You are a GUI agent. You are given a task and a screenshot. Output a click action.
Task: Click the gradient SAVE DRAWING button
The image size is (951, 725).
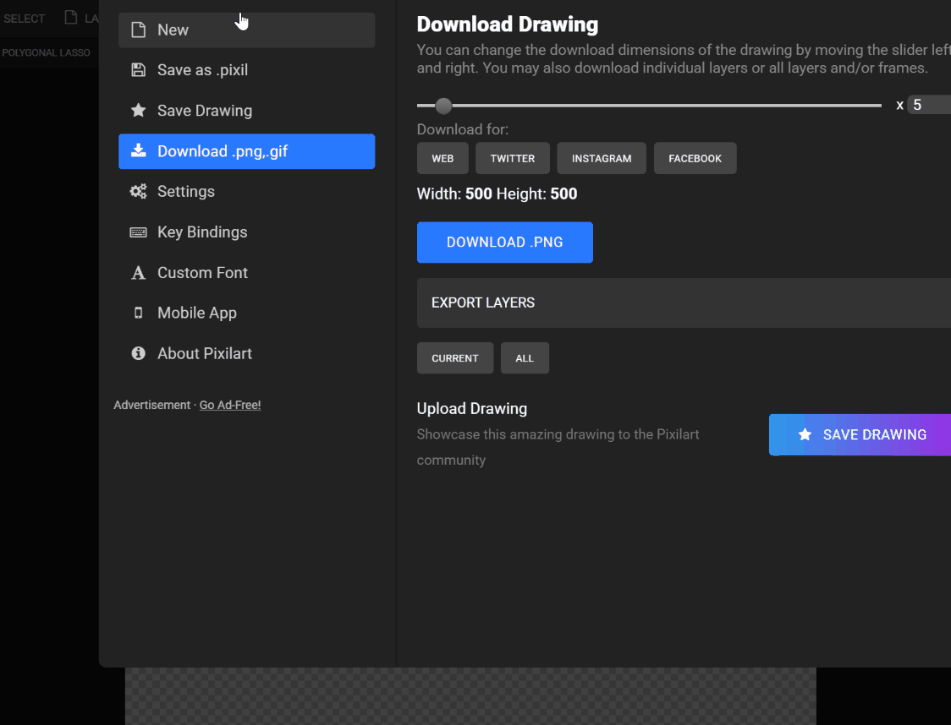tap(859, 434)
